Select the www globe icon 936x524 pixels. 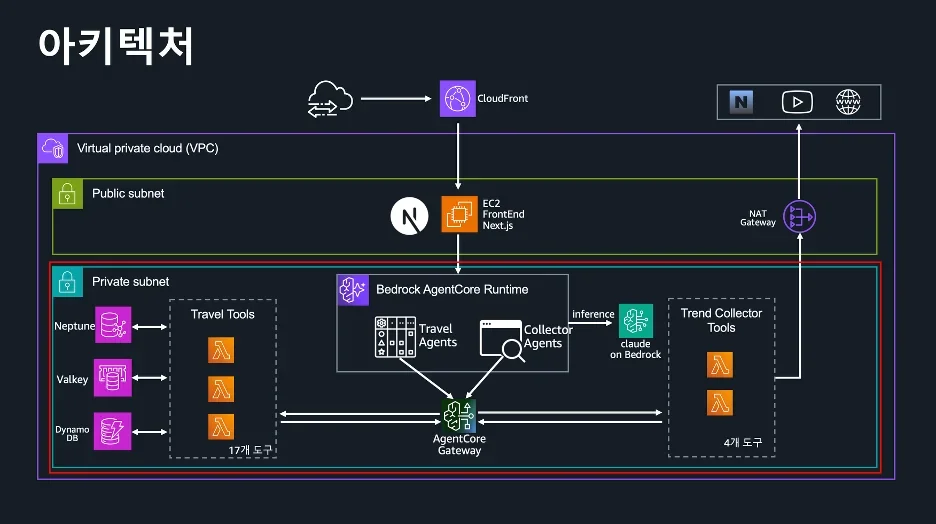(x=848, y=102)
